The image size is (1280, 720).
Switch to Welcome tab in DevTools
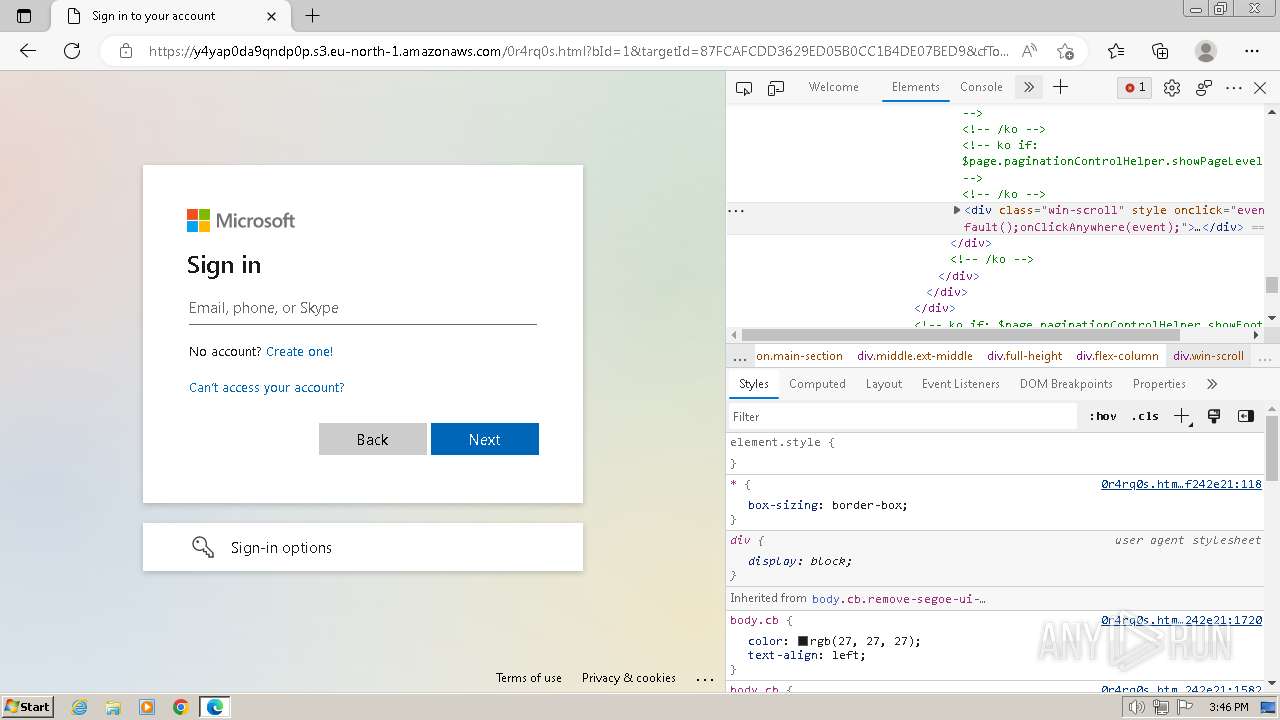tap(833, 87)
